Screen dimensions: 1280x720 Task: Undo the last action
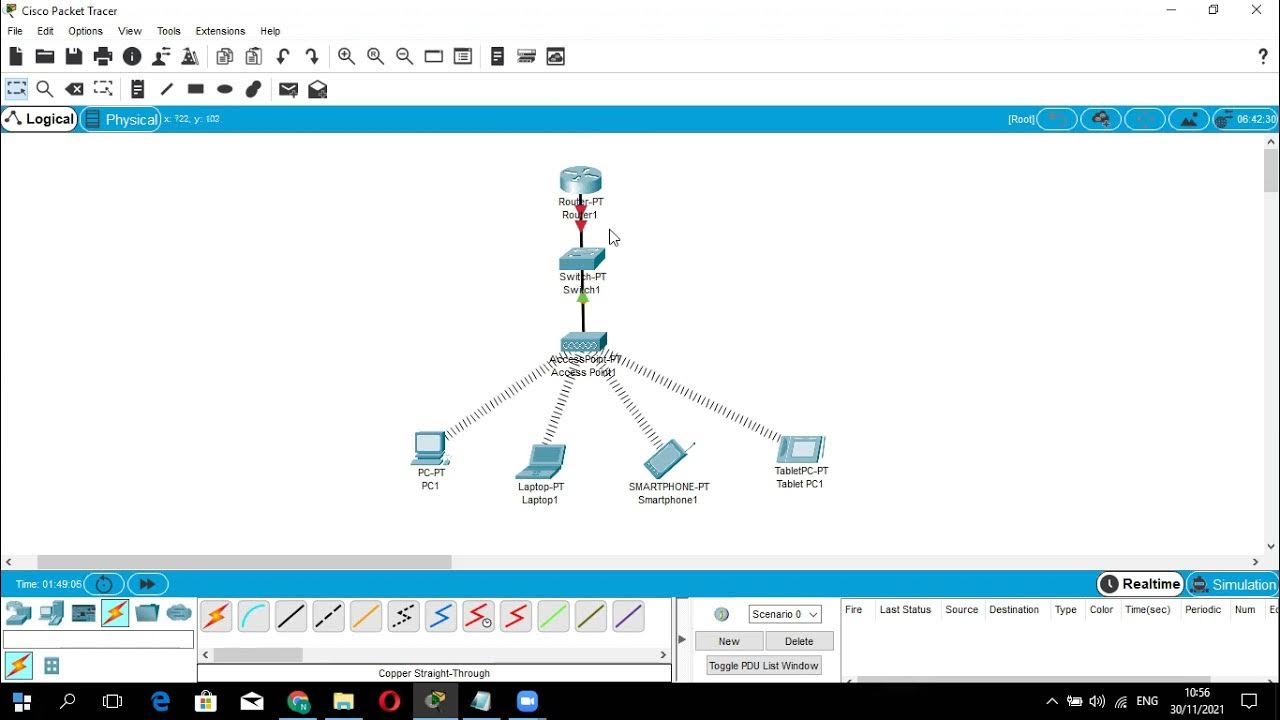283,57
